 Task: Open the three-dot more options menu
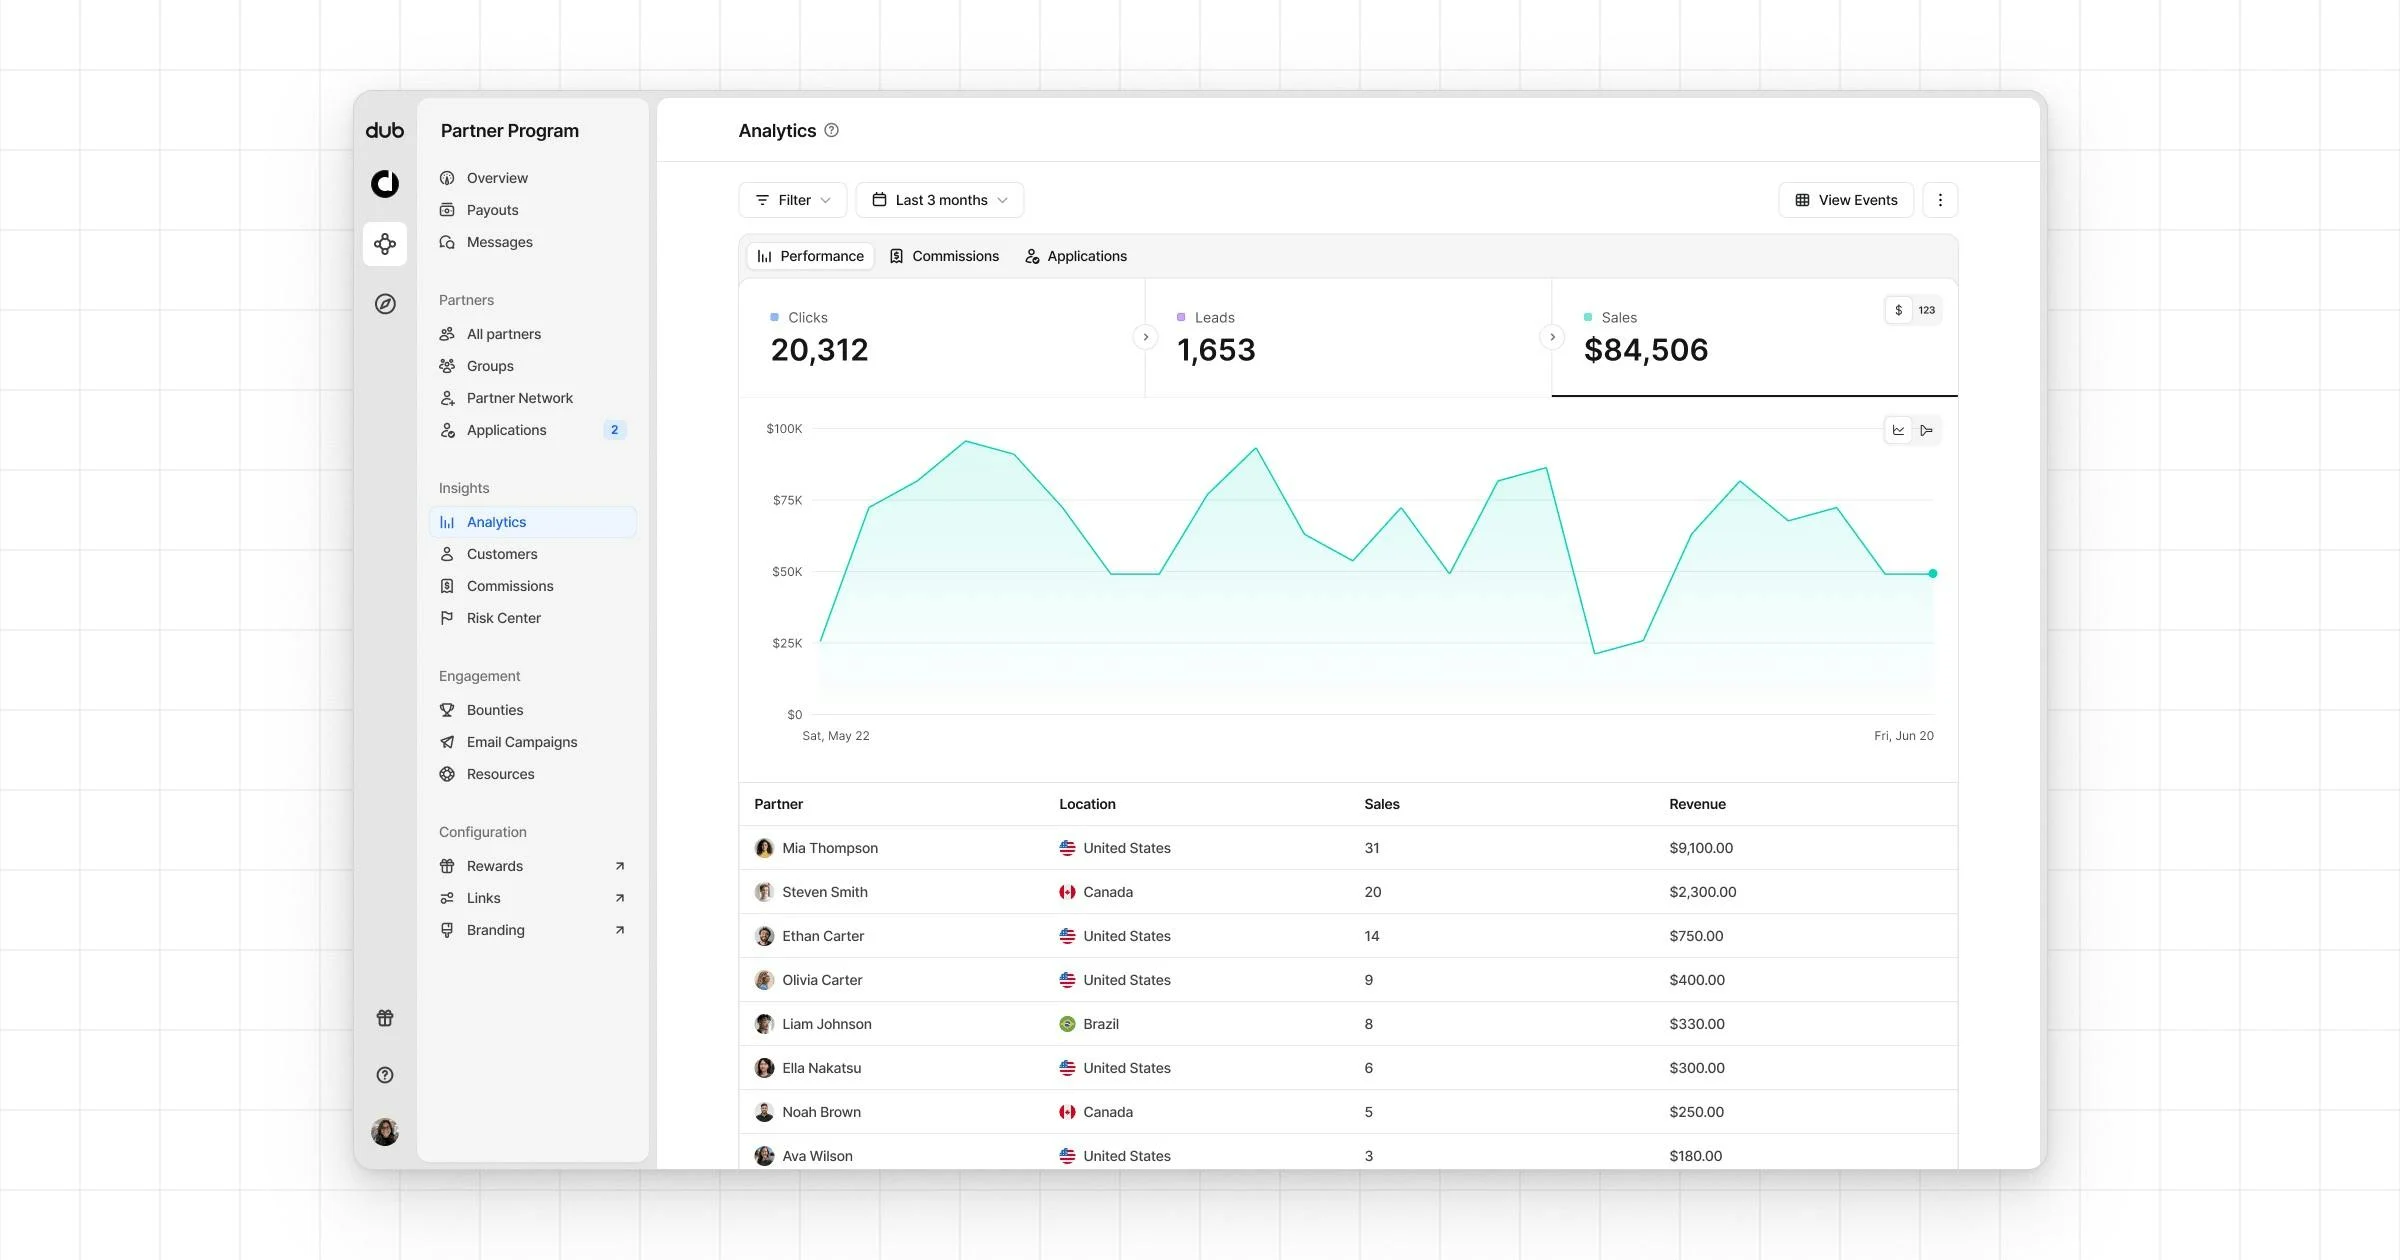(x=1940, y=200)
